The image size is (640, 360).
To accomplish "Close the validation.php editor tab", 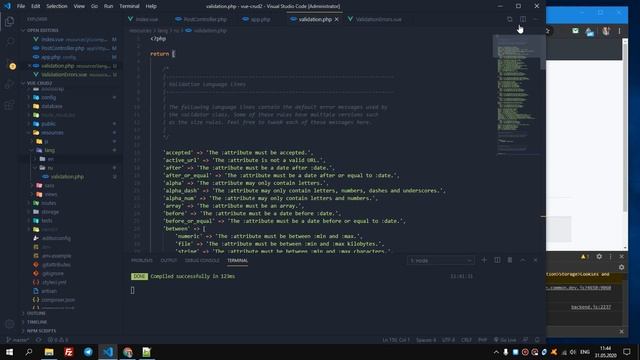I will tap(337, 19).
